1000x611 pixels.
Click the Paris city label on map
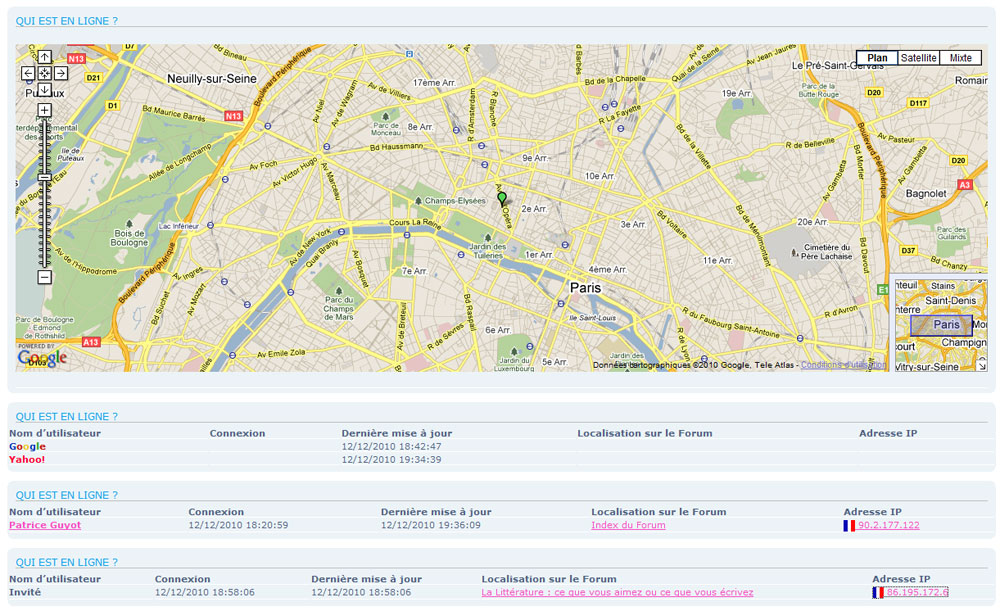[585, 288]
